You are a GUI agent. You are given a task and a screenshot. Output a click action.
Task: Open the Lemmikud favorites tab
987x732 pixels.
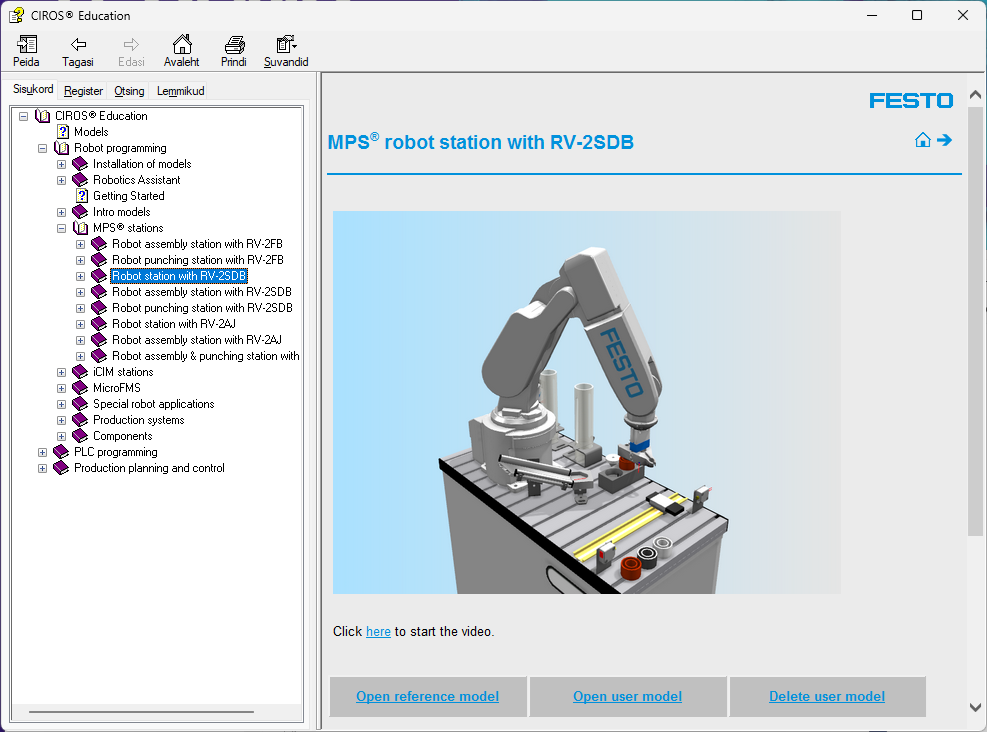coord(181,91)
